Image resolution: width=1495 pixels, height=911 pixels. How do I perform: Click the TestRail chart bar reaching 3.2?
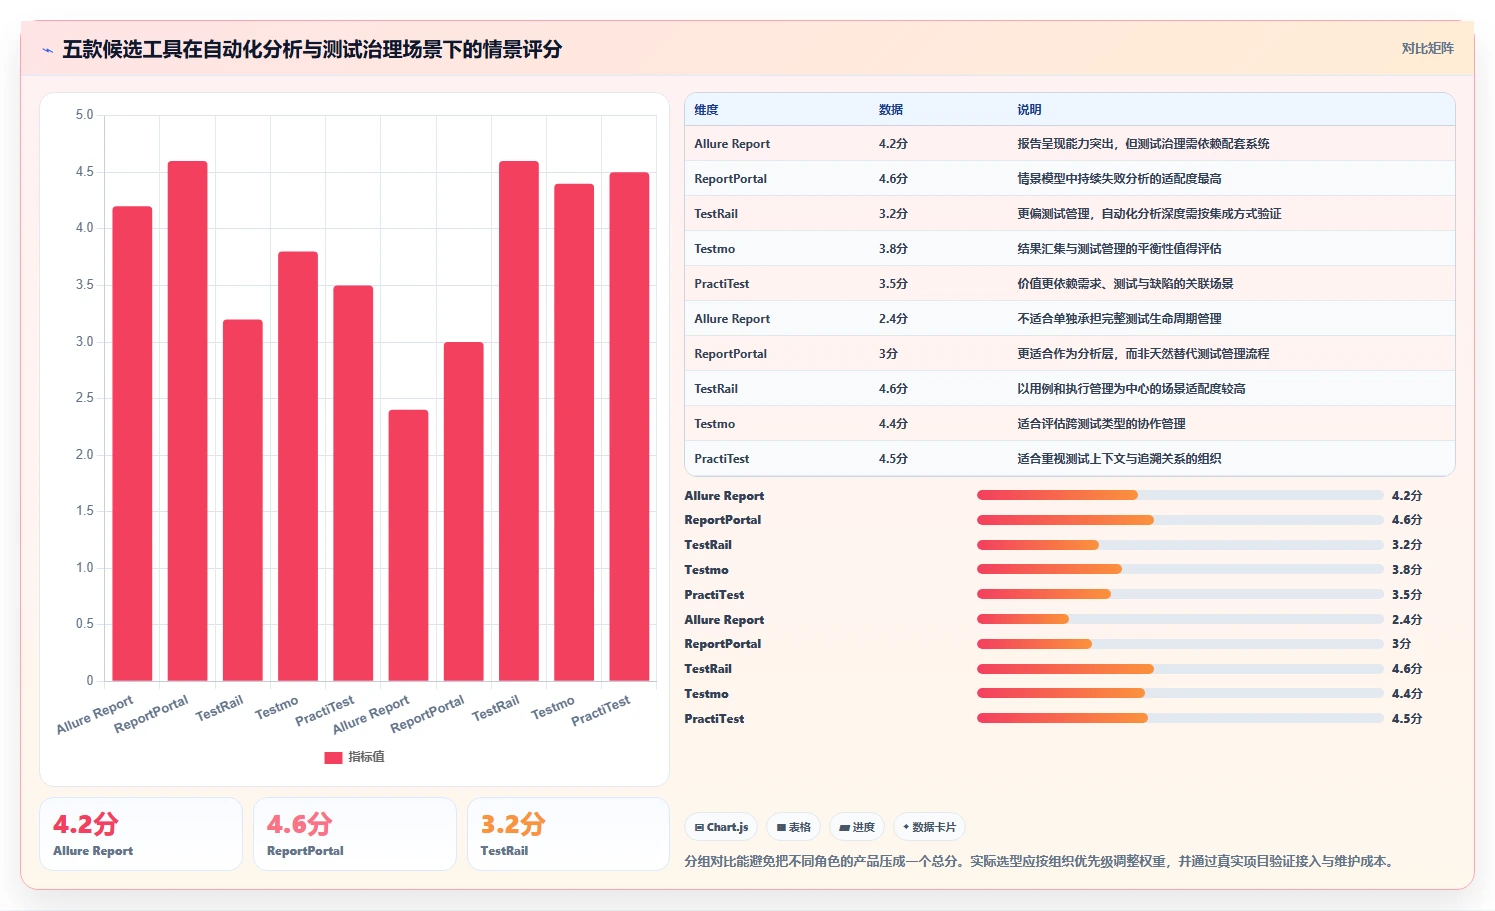[x=243, y=500]
